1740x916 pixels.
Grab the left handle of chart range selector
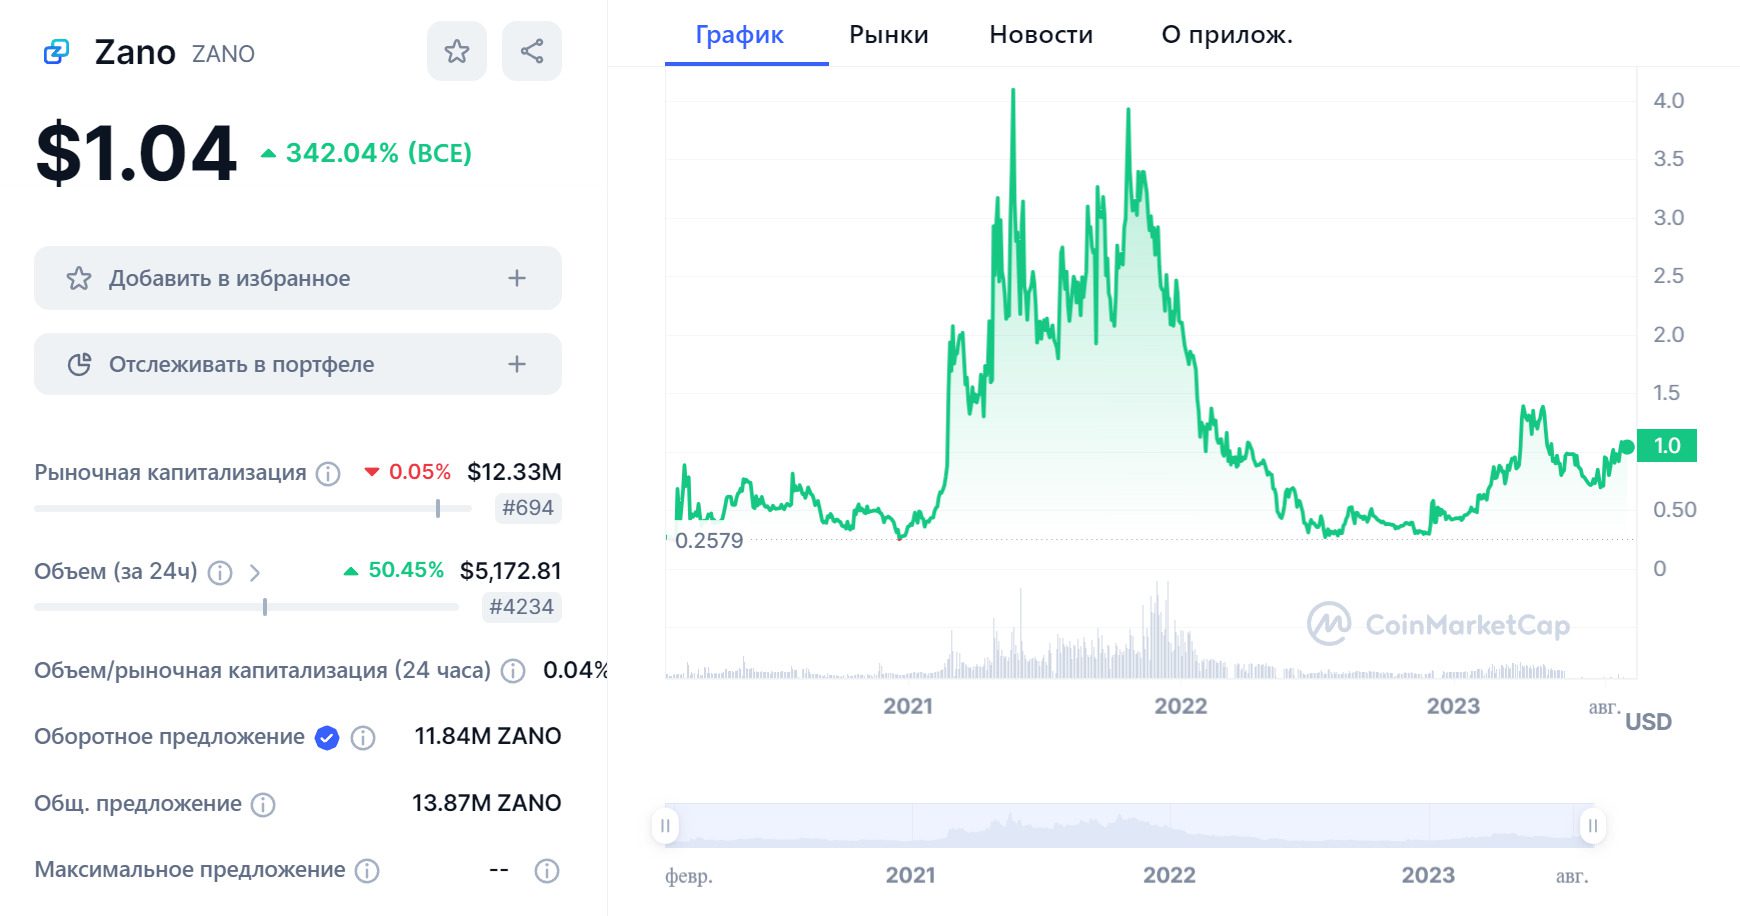coord(665,826)
